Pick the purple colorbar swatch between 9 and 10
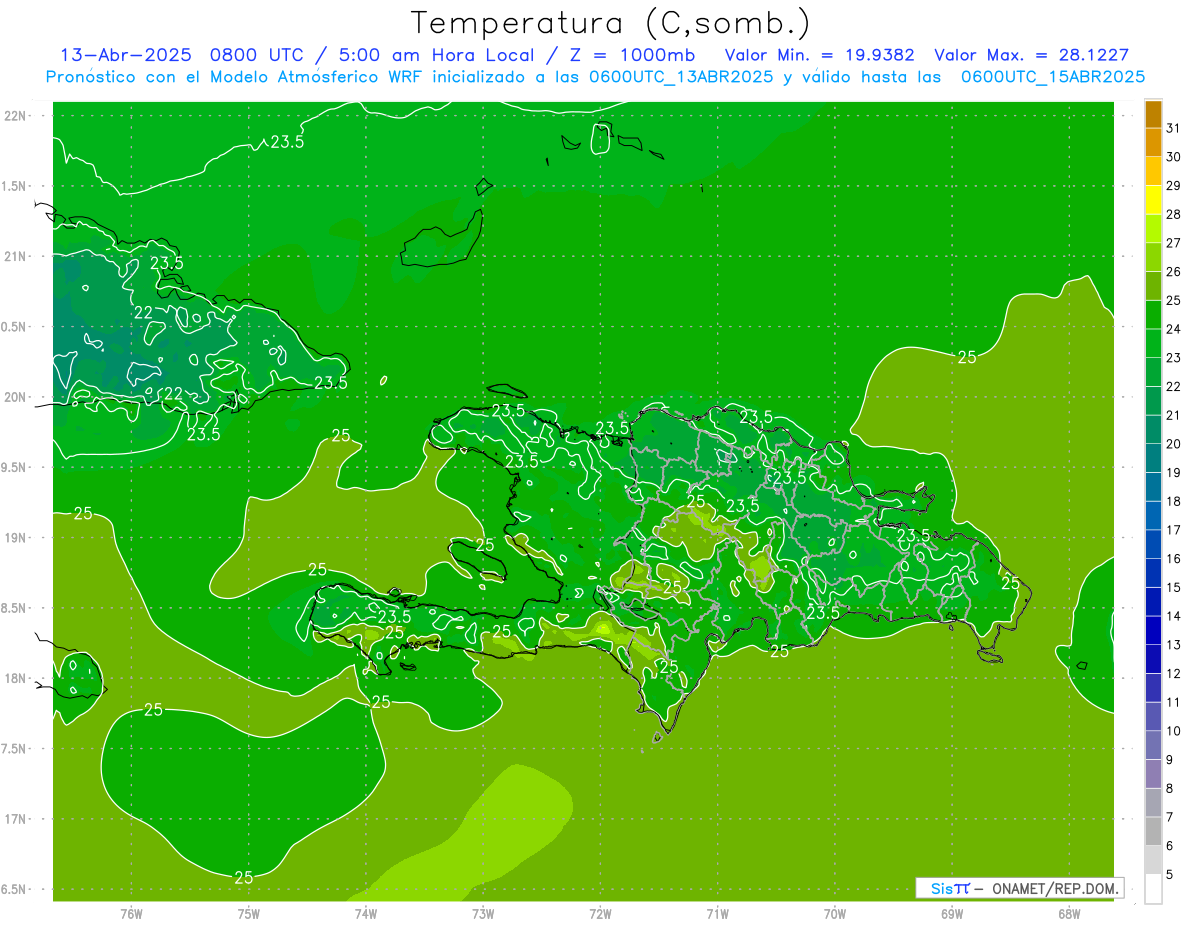This screenshot has height=927, width=1200. [1153, 745]
